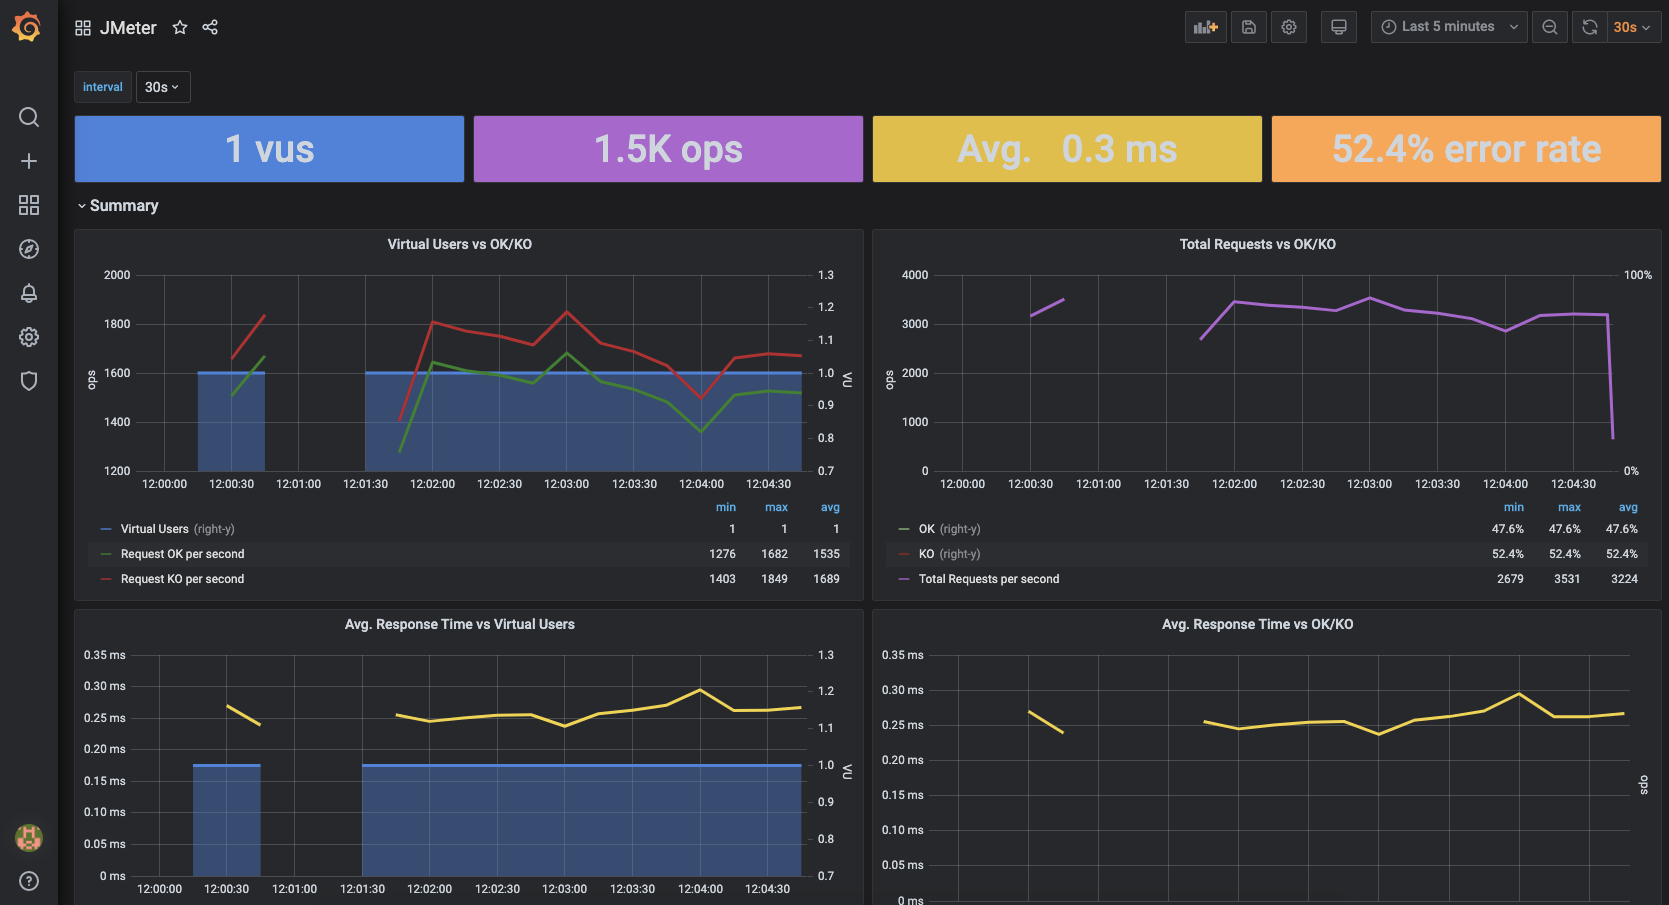
Task: Open the Search dashboards icon in sidebar
Action: [29, 117]
